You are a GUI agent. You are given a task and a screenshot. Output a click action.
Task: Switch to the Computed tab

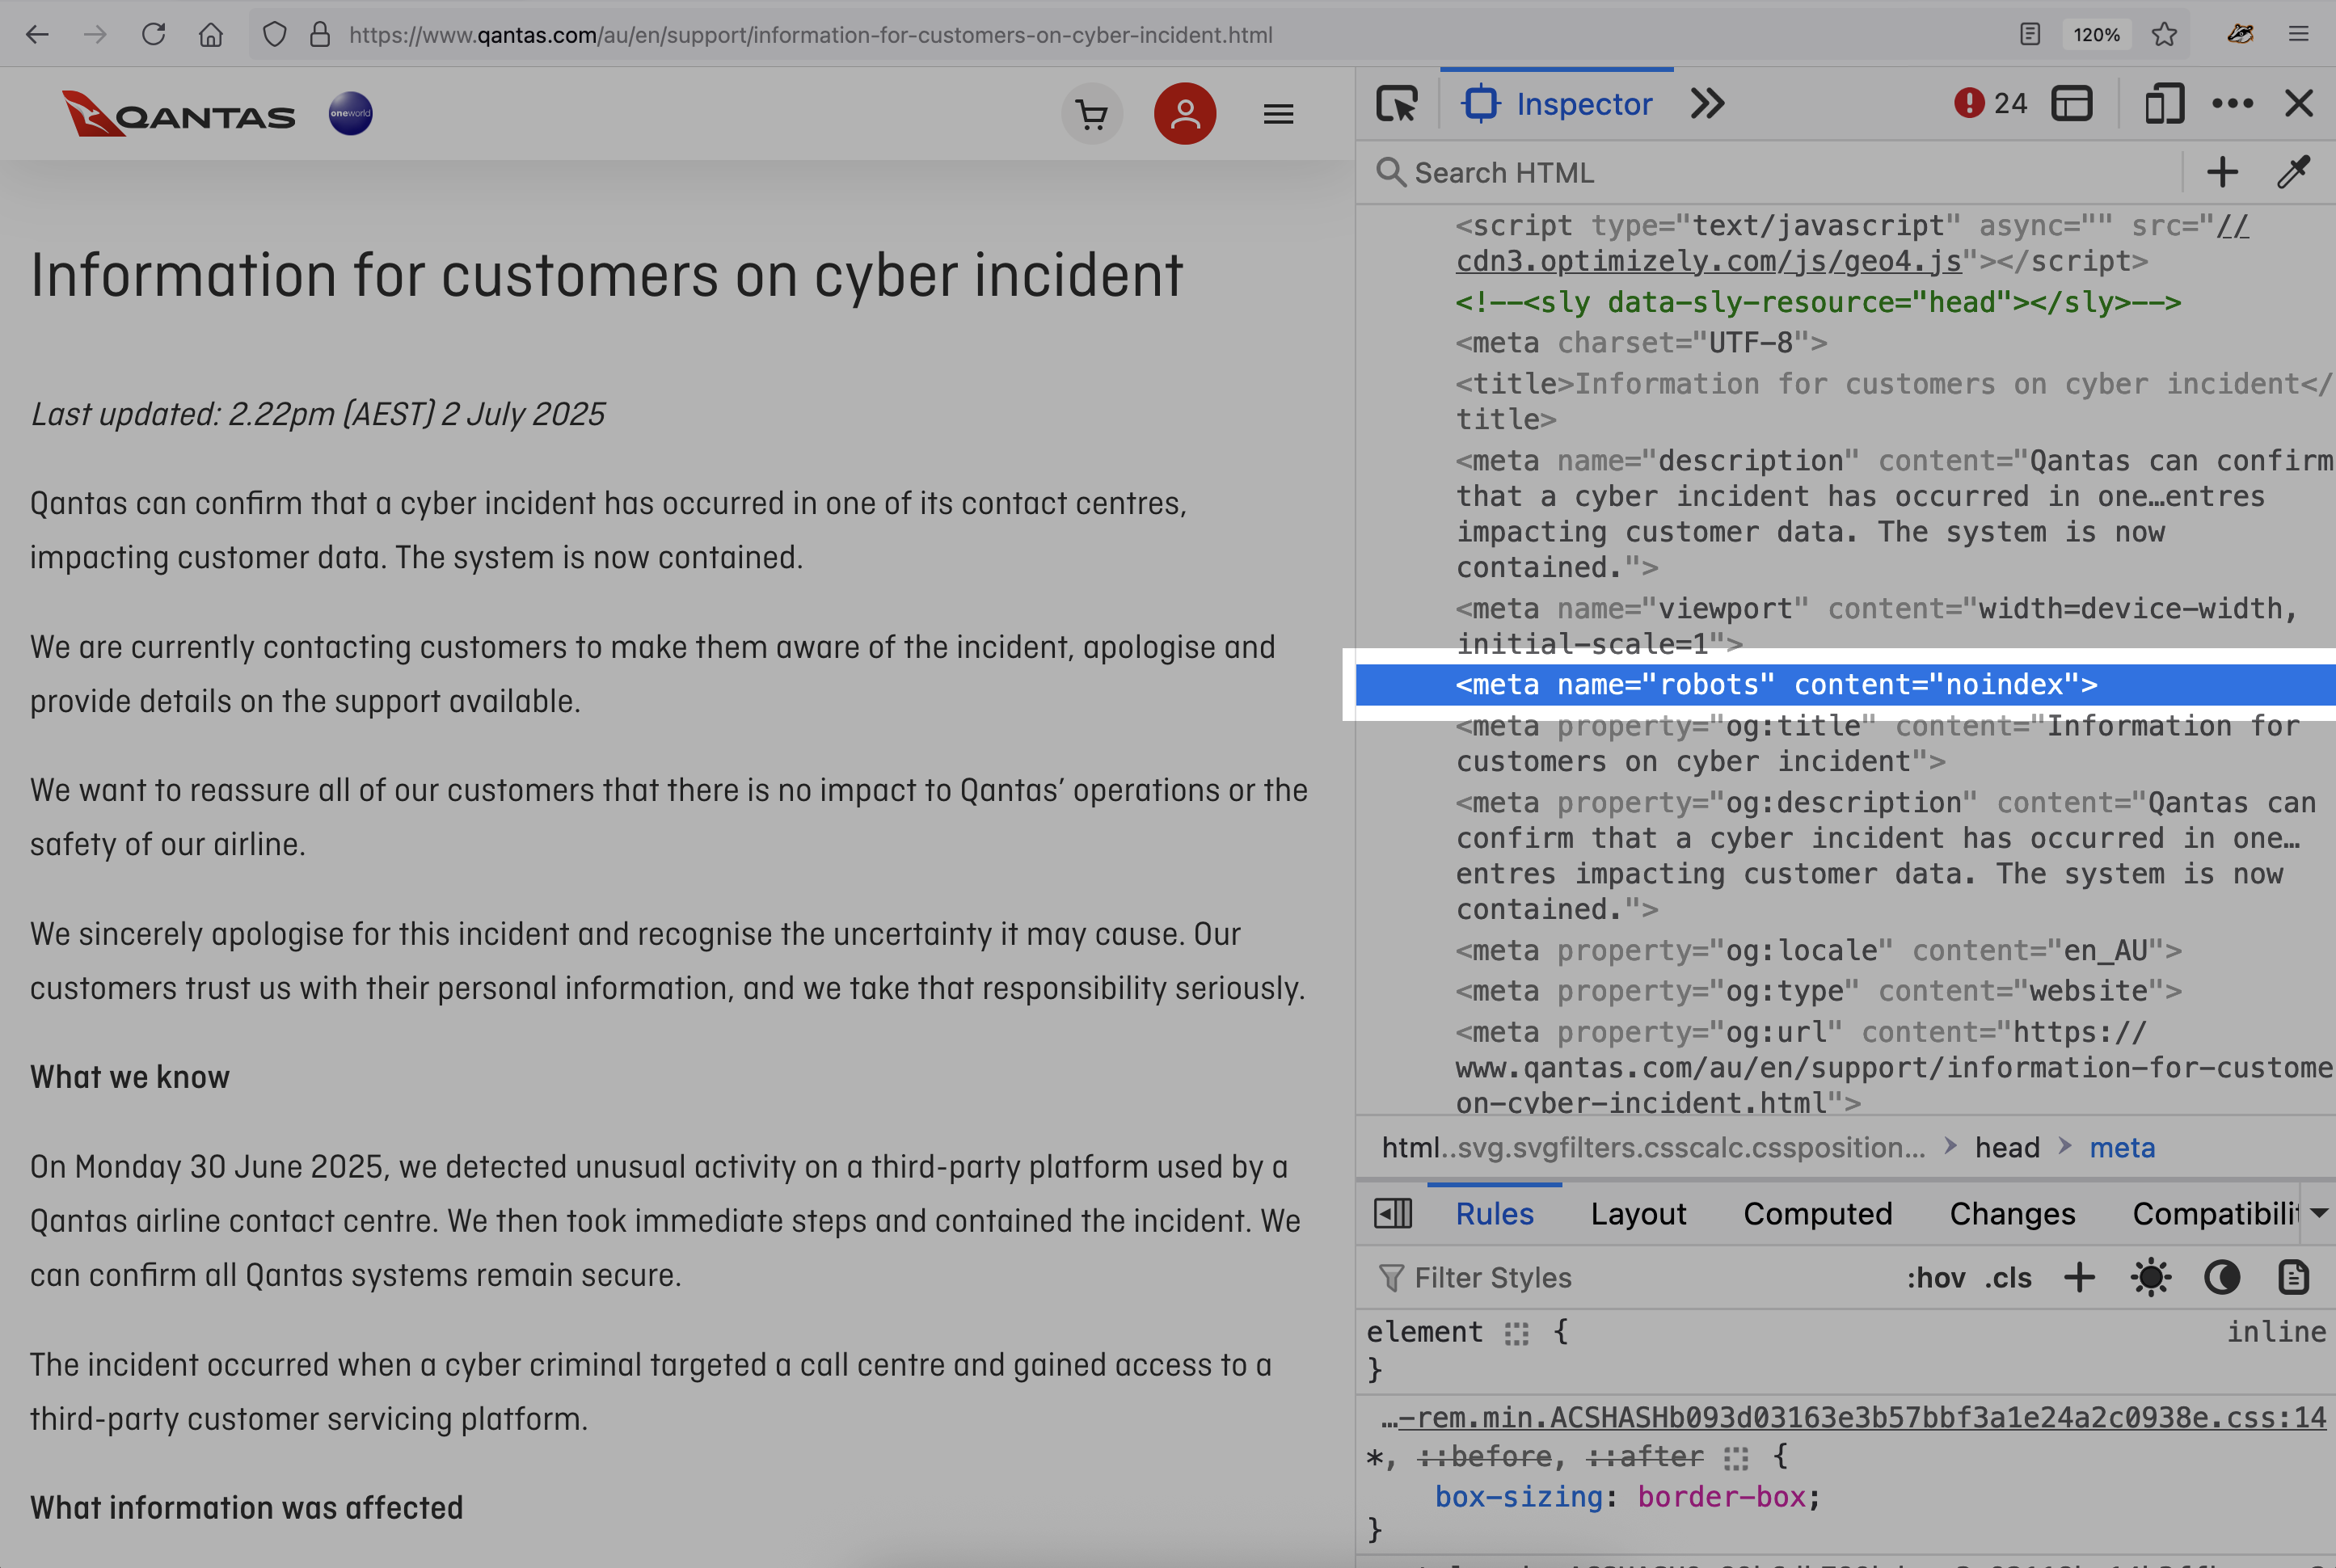pyautogui.click(x=1818, y=1214)
